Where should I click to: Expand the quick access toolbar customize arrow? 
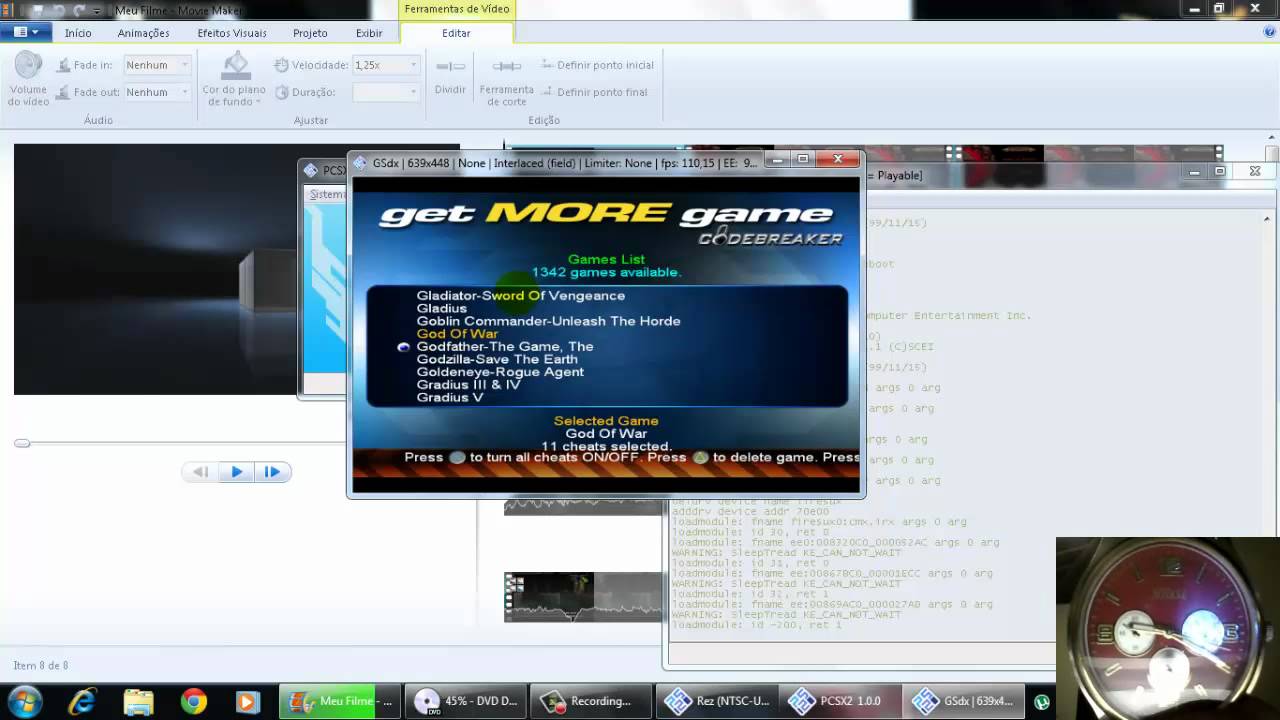[99, 9]
